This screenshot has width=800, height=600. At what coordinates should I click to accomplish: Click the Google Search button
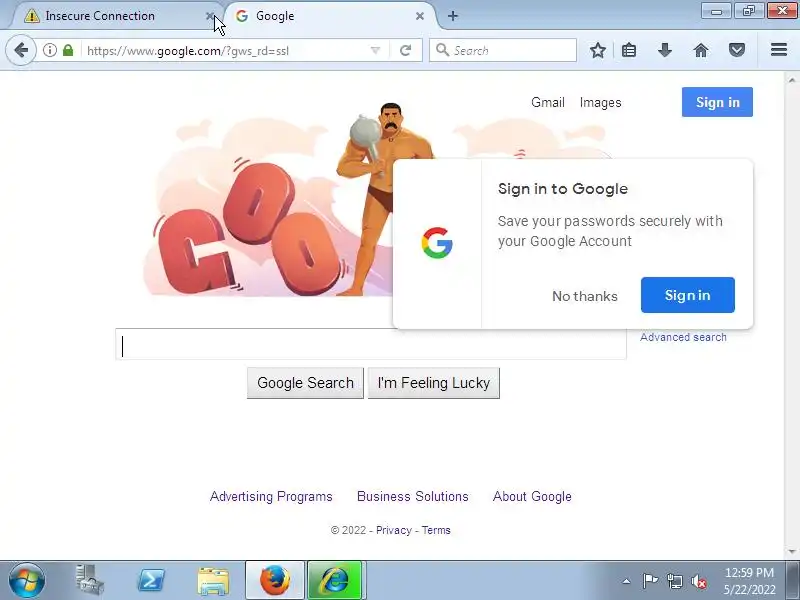pyautogui.click(x=305, y=383)
